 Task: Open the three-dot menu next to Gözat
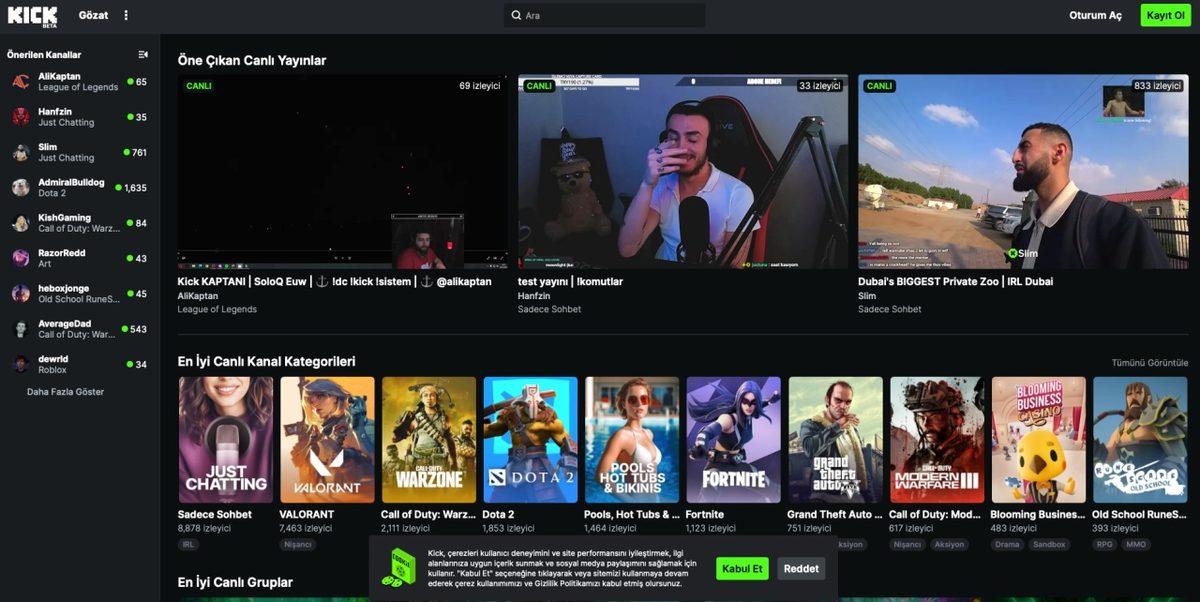(124, 15)
